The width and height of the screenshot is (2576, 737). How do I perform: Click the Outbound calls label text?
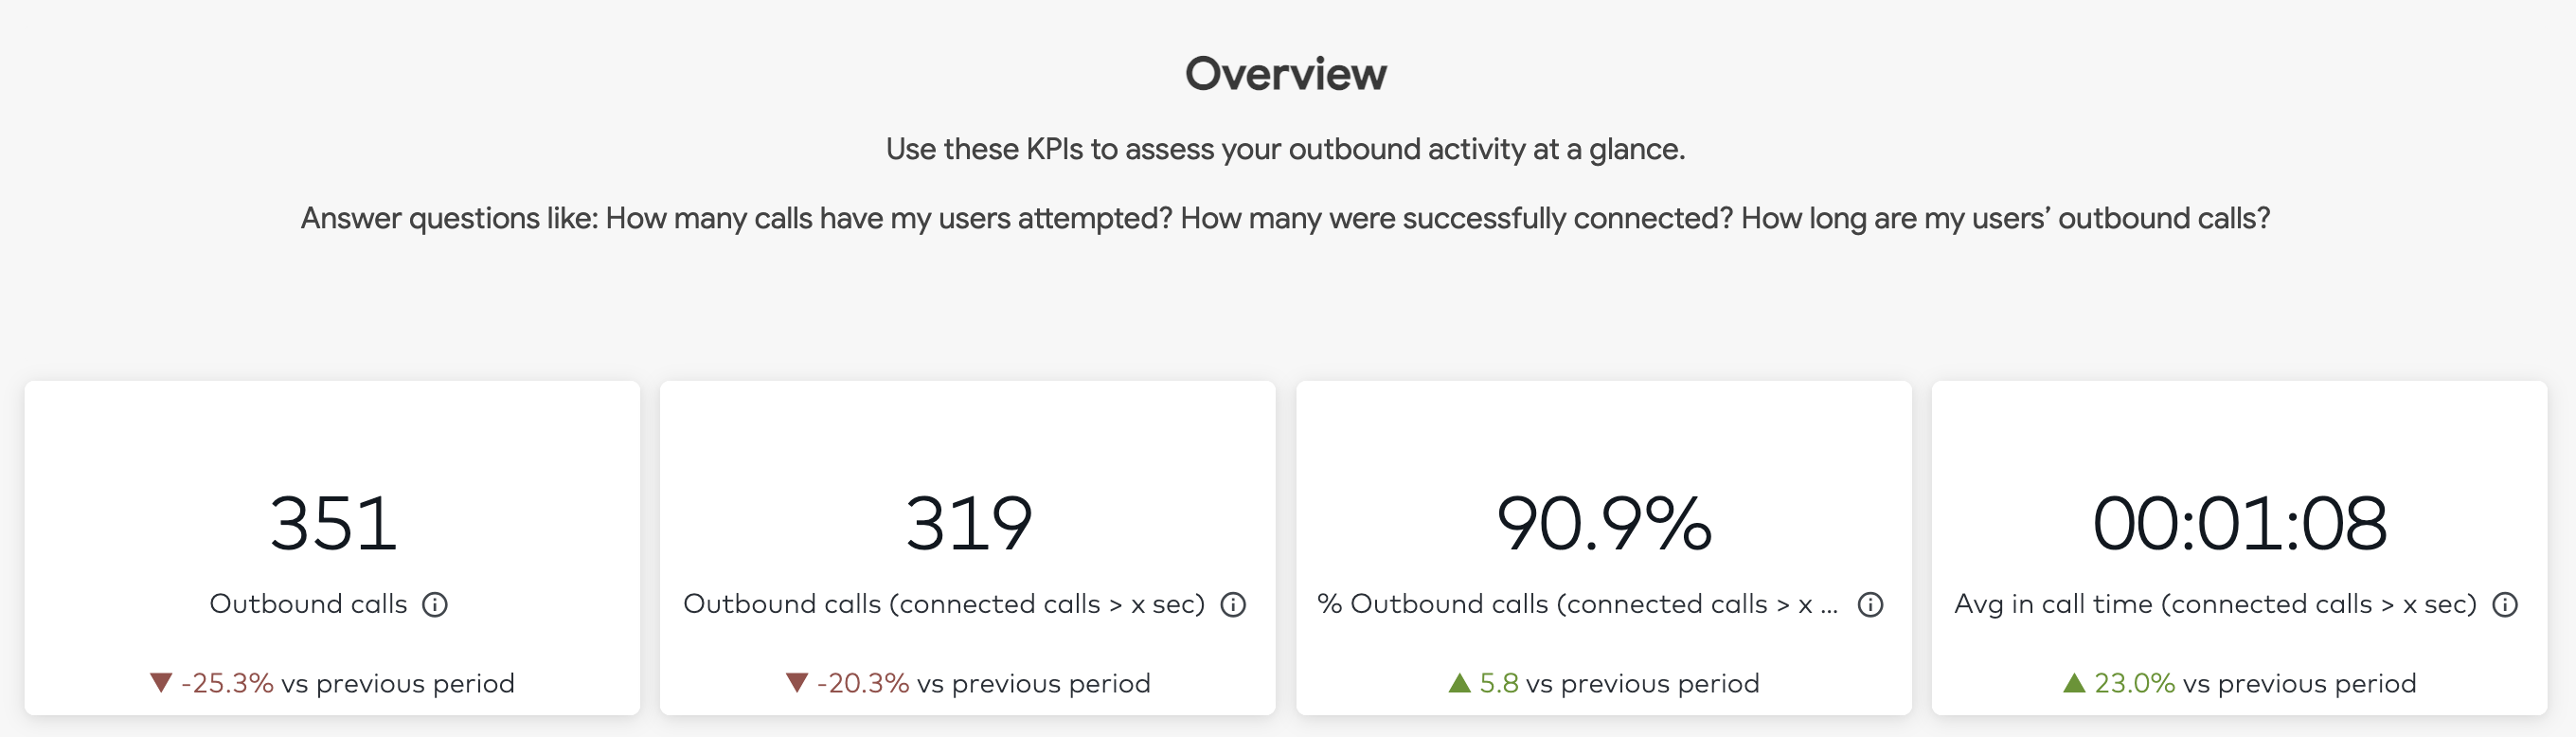tap(308, 604)
